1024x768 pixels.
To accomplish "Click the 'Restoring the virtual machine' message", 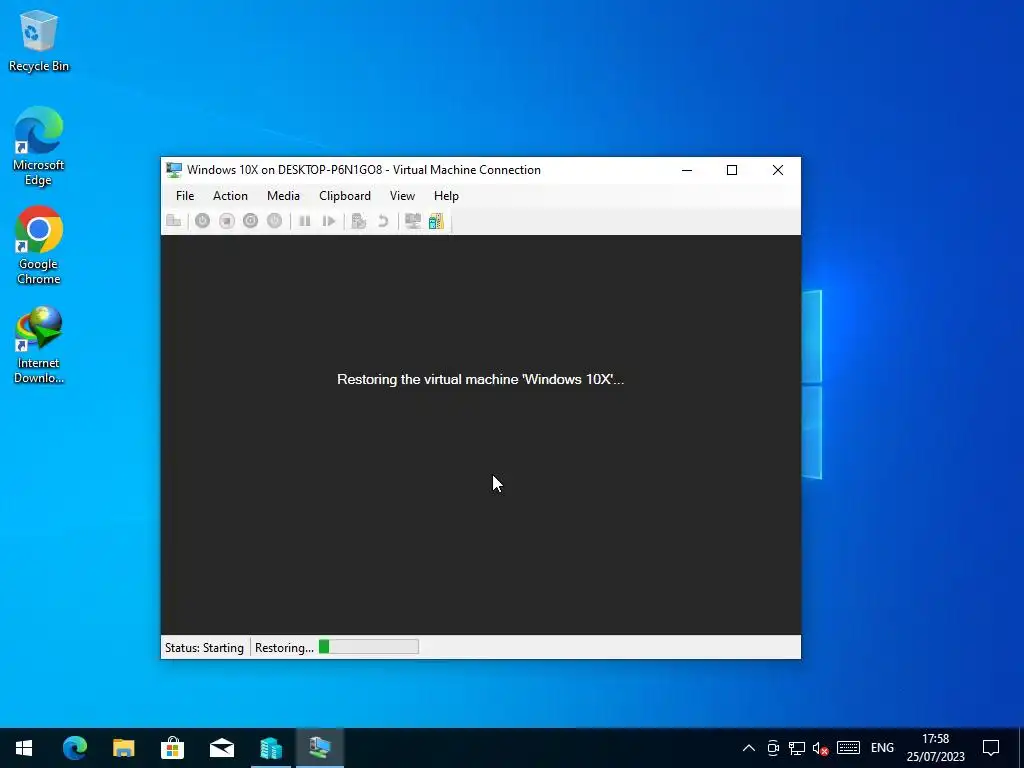I will pos(481,379).
